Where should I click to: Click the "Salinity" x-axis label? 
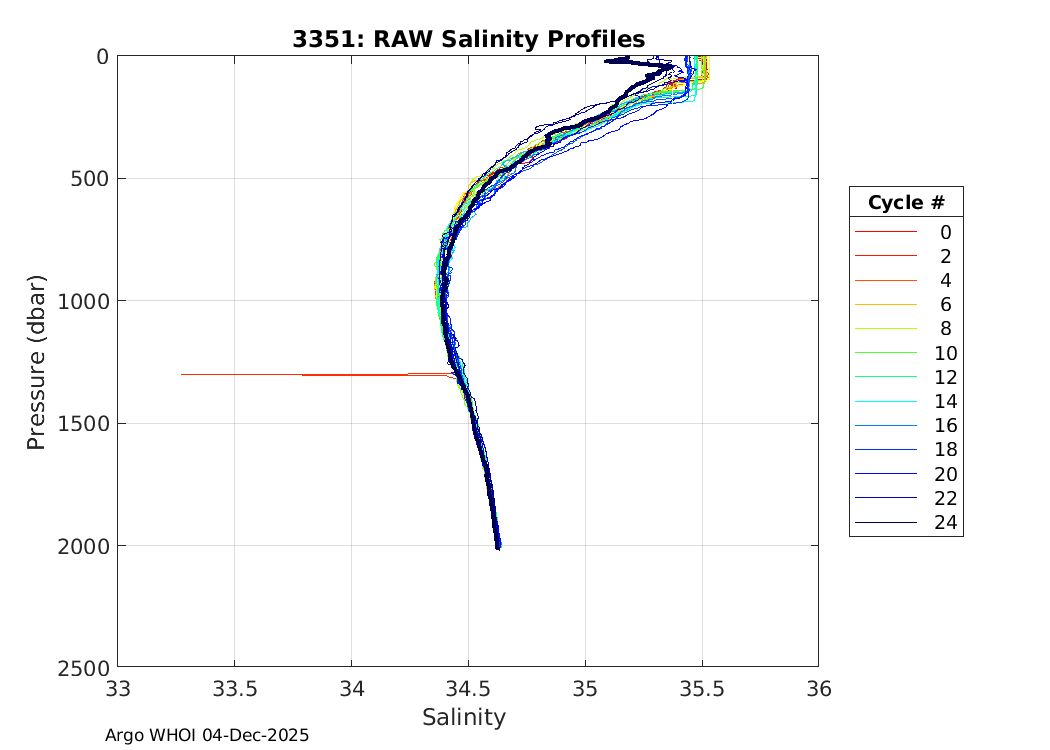(x=464, y=717)
